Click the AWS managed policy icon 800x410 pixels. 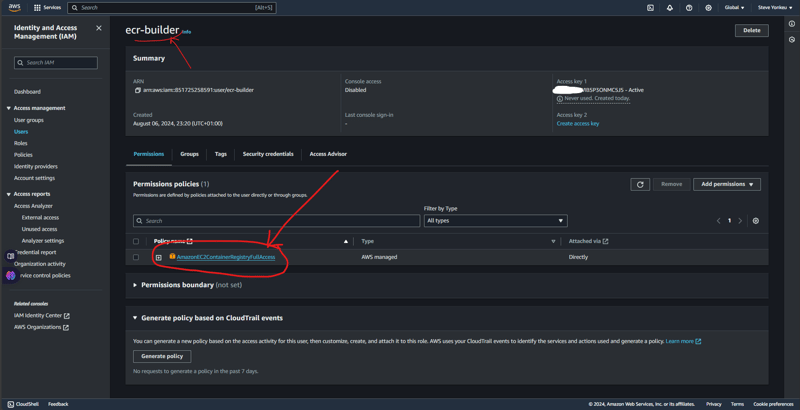point(172,257)
